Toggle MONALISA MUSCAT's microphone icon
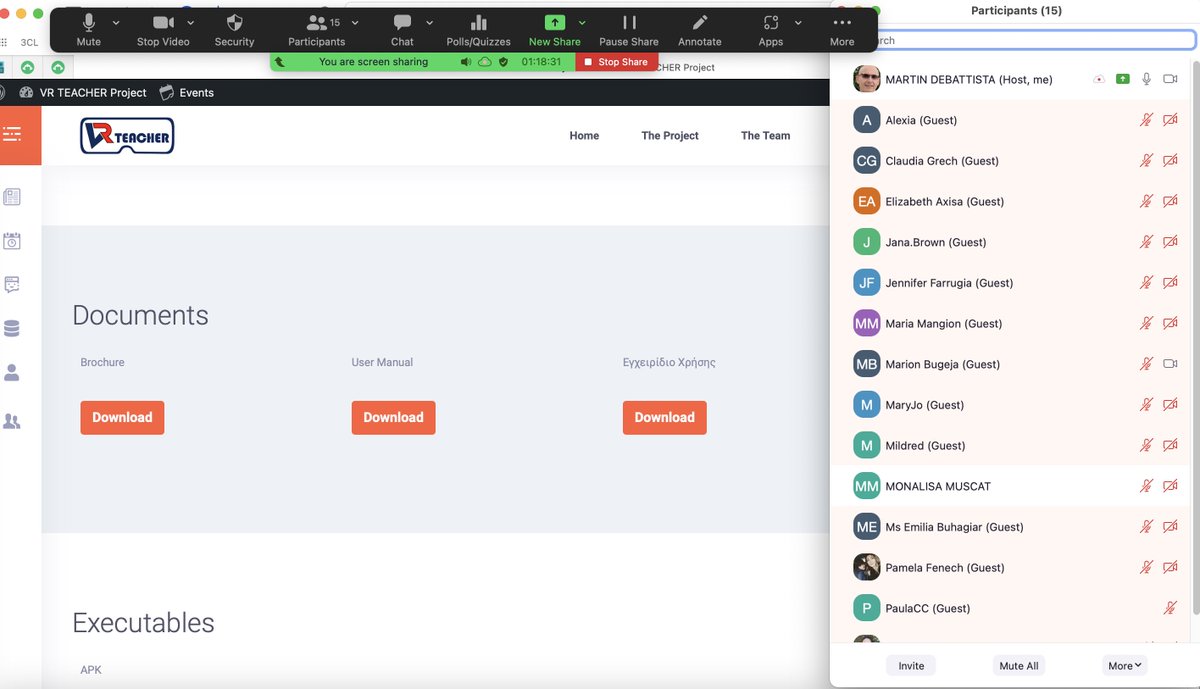This screenshot has height=689, width=1200. point(1147,486)
